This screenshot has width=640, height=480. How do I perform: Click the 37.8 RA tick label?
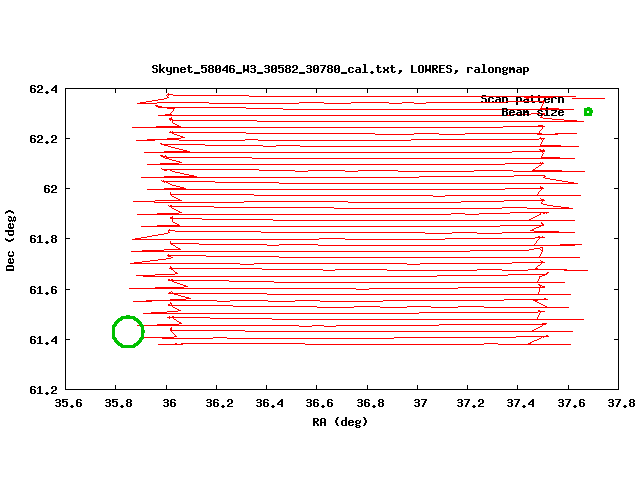tap(621, 403)
